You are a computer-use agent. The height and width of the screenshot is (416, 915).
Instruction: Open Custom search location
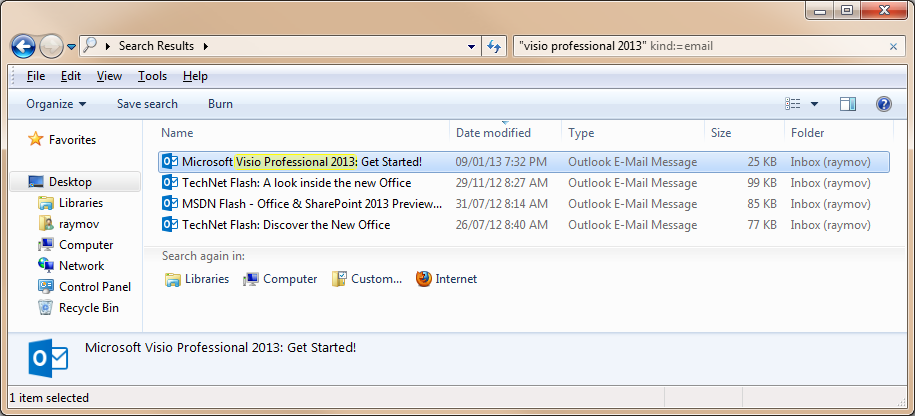coord(367,279)
